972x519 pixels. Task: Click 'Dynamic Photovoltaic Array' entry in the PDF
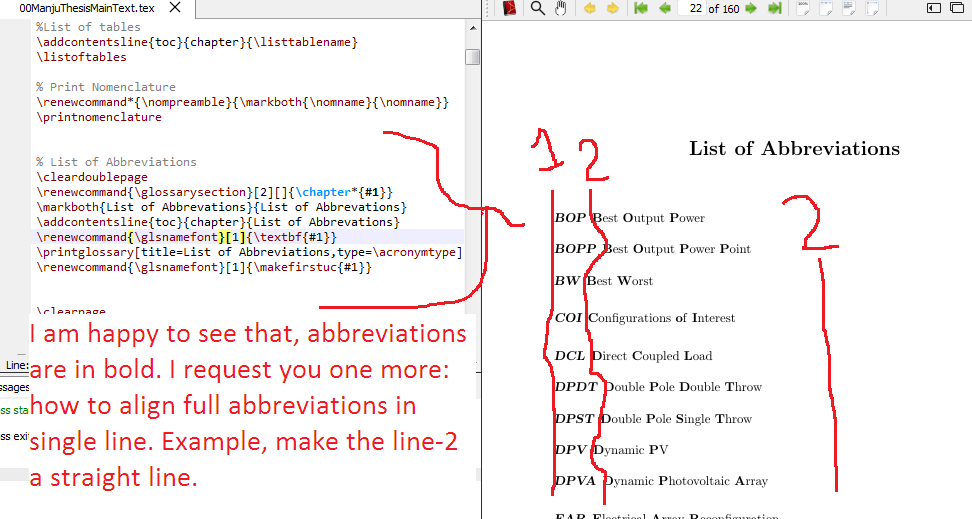pos(685,481)
